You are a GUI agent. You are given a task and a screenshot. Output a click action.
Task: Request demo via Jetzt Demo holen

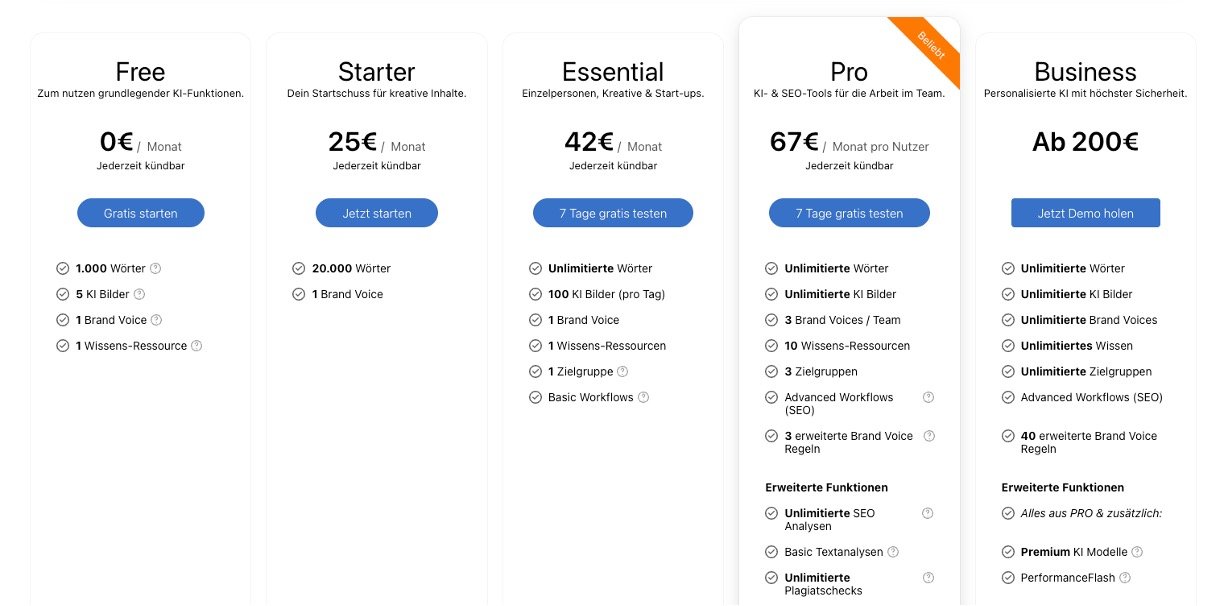tap(1085, 213)
